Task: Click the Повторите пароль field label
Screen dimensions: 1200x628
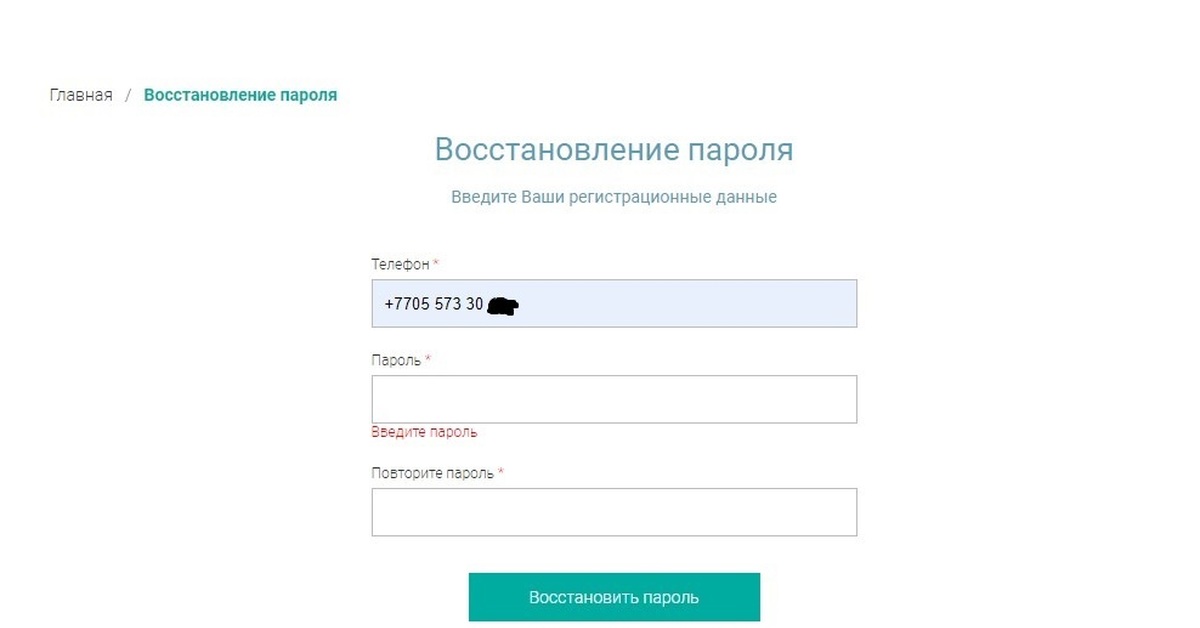Action: click(432, 473)
